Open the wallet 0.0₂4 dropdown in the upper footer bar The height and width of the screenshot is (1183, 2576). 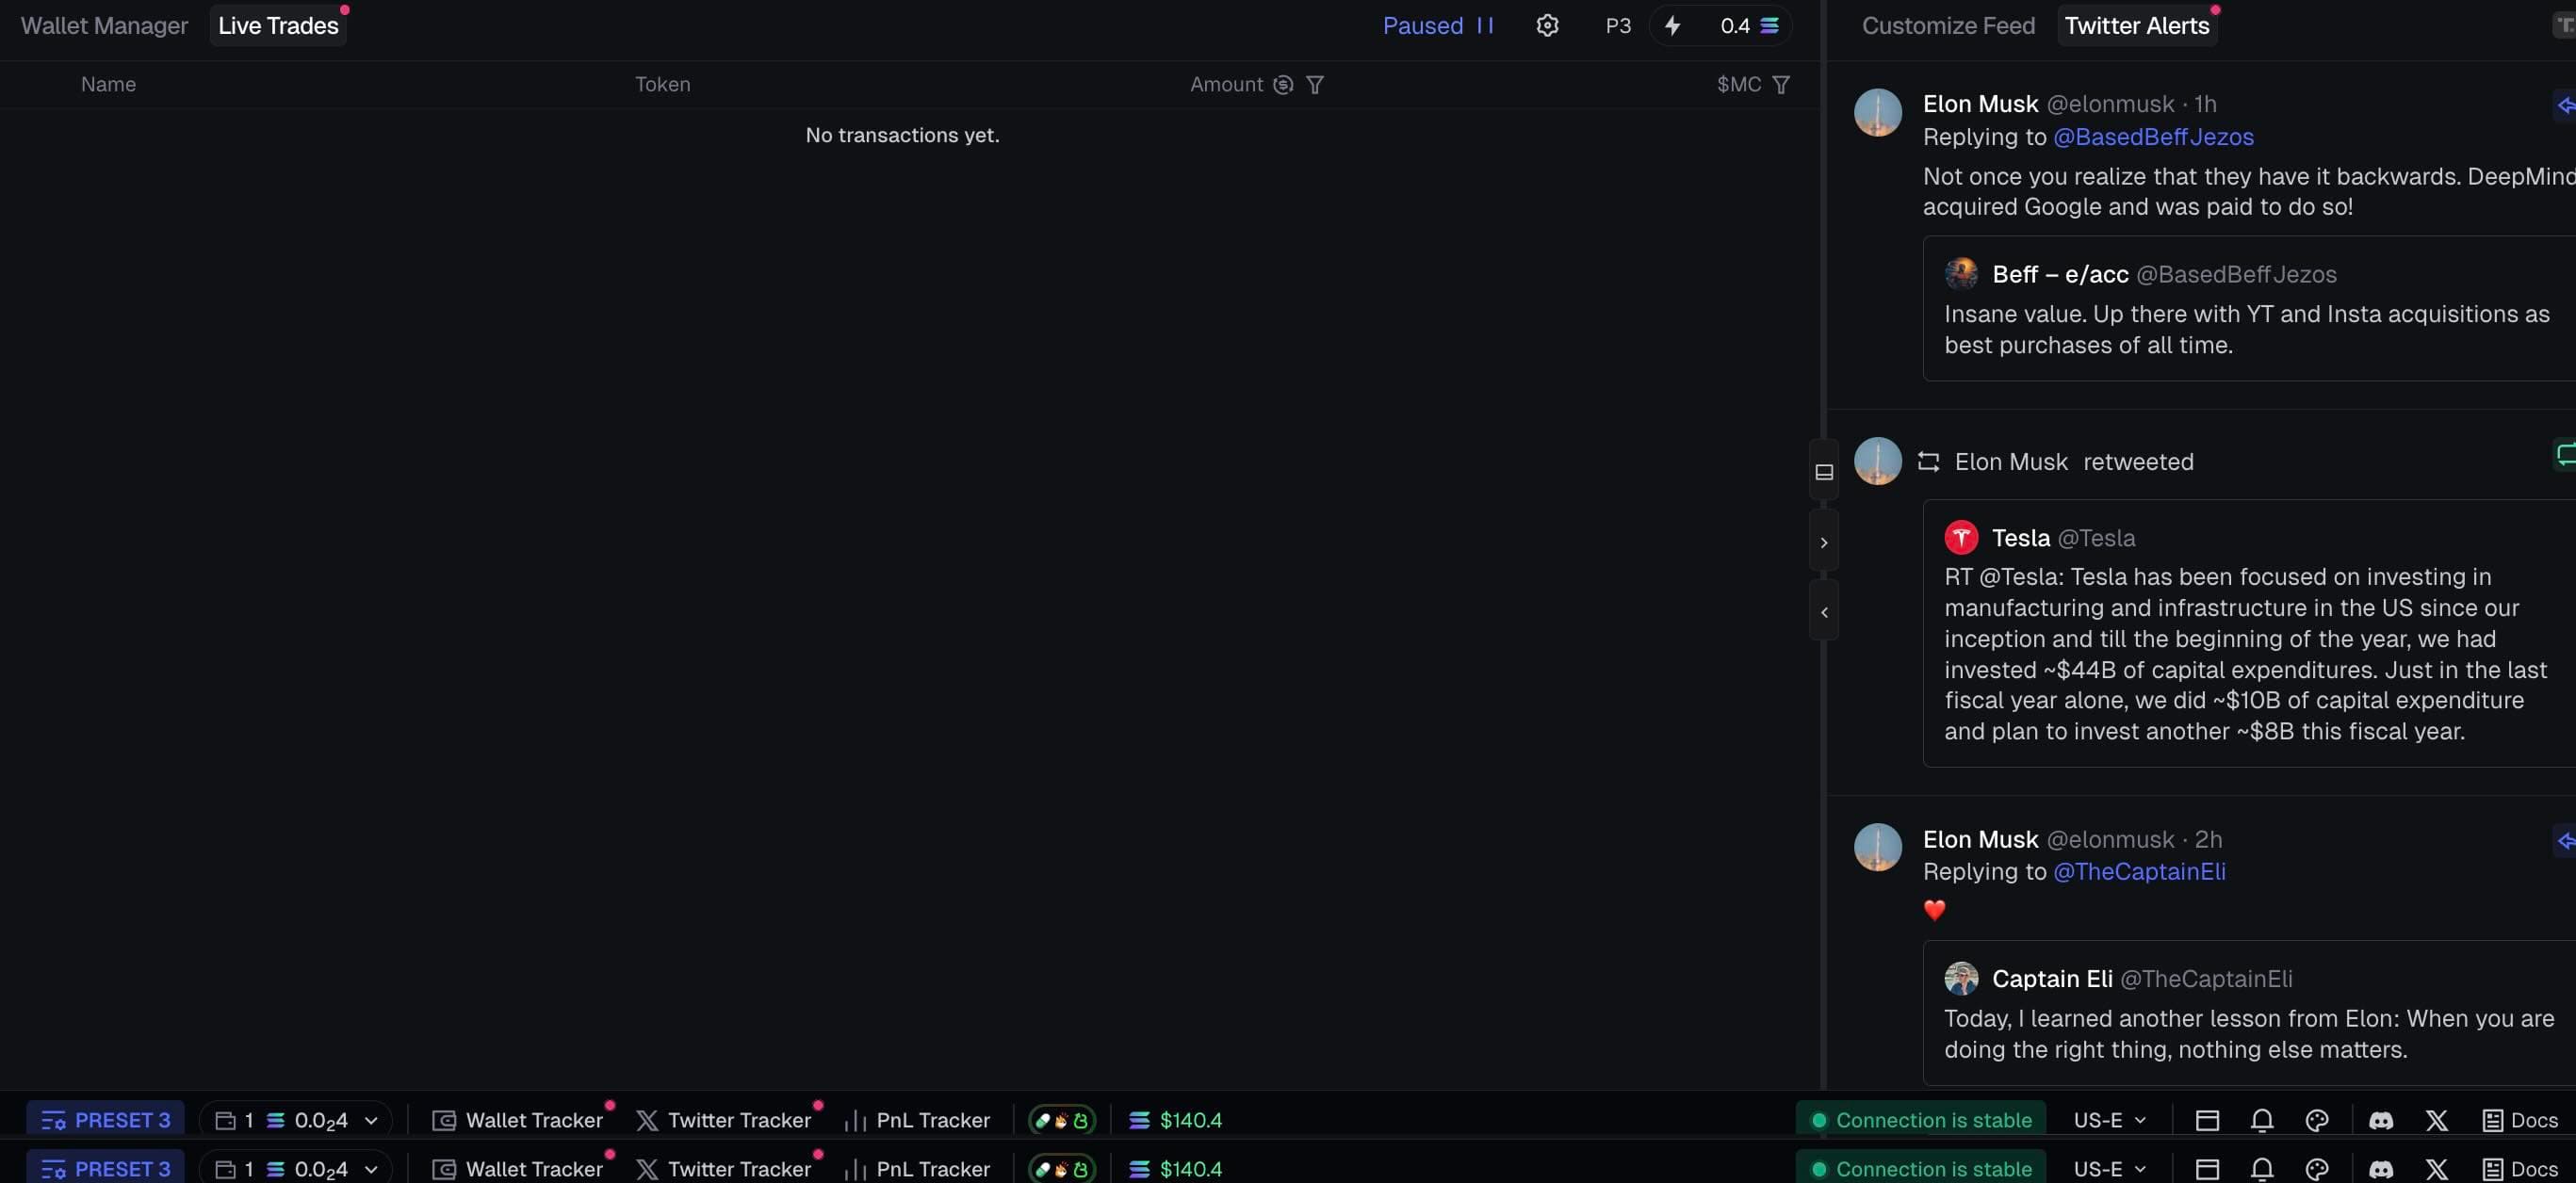point(296,1120)
